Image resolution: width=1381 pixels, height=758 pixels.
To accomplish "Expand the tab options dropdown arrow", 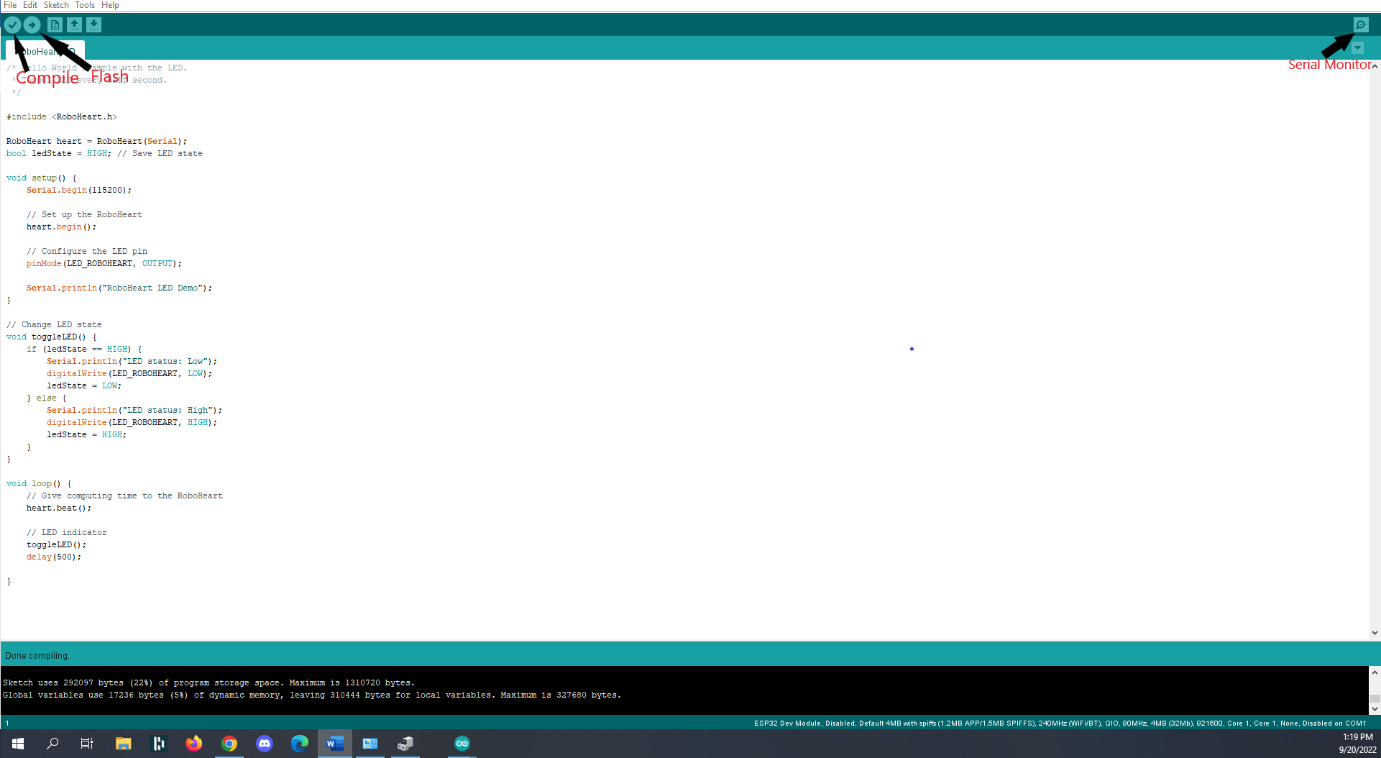I will [x=1357, y=48].
